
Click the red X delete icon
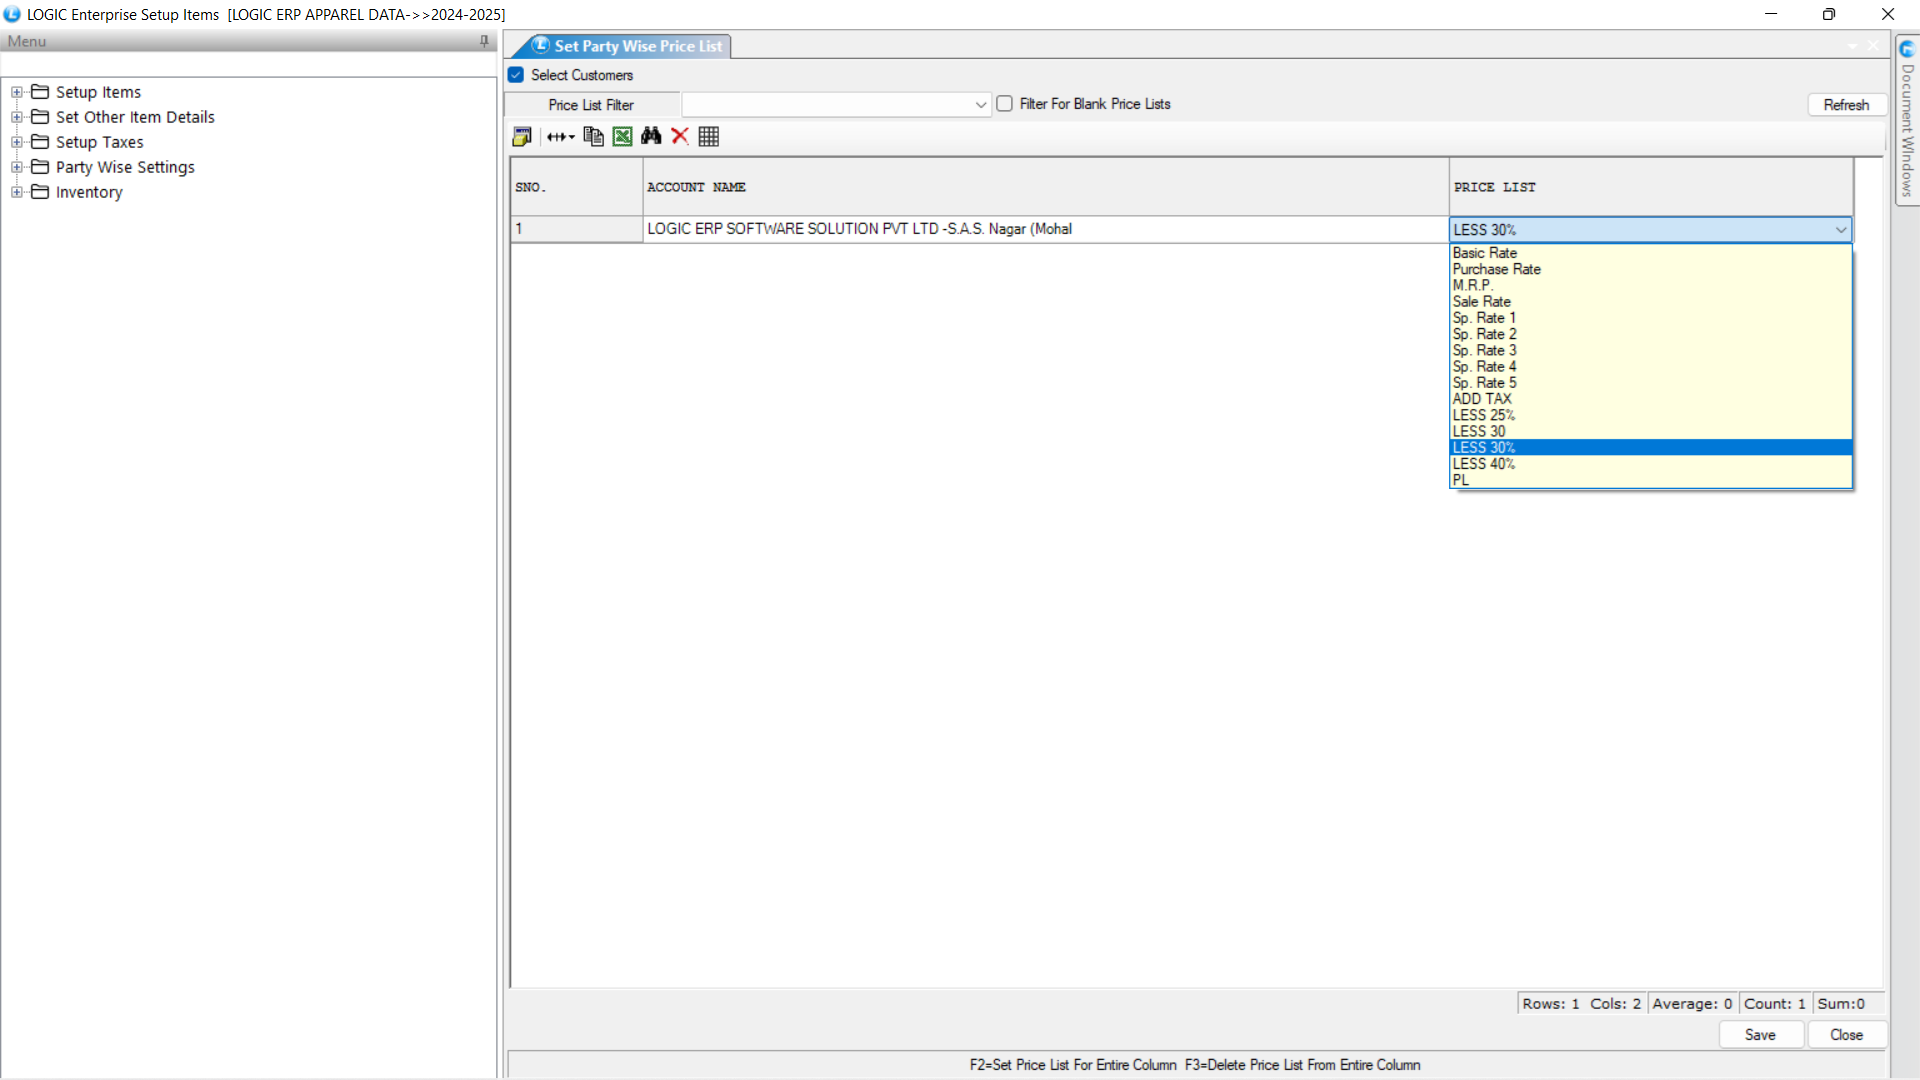pos(680,137)
